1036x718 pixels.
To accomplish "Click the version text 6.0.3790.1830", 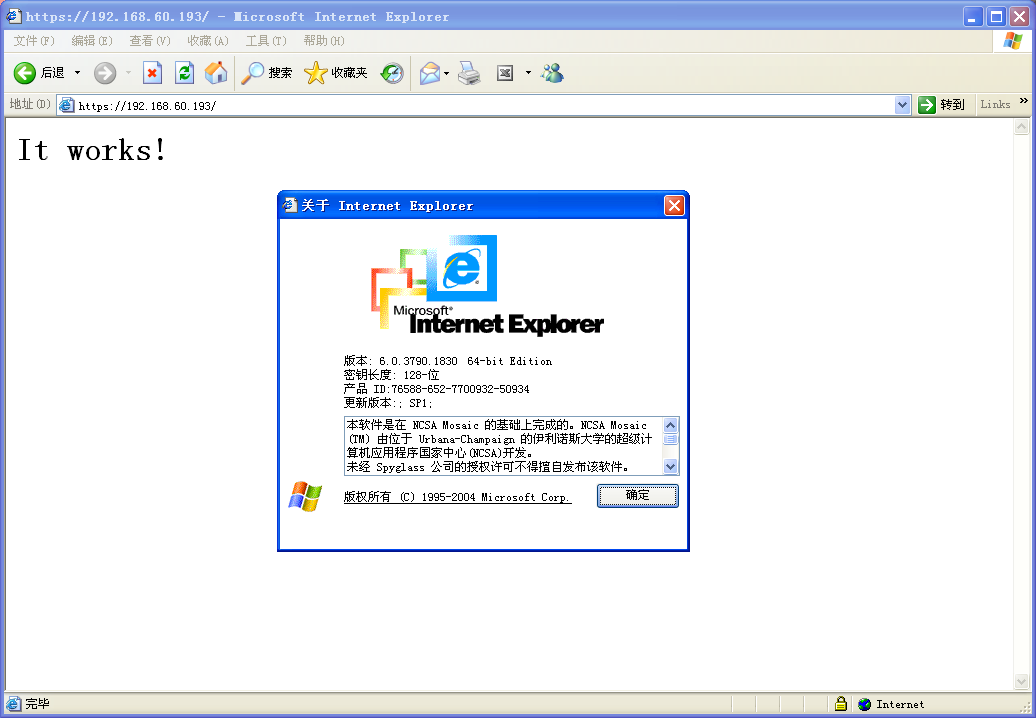I will 418,361.
